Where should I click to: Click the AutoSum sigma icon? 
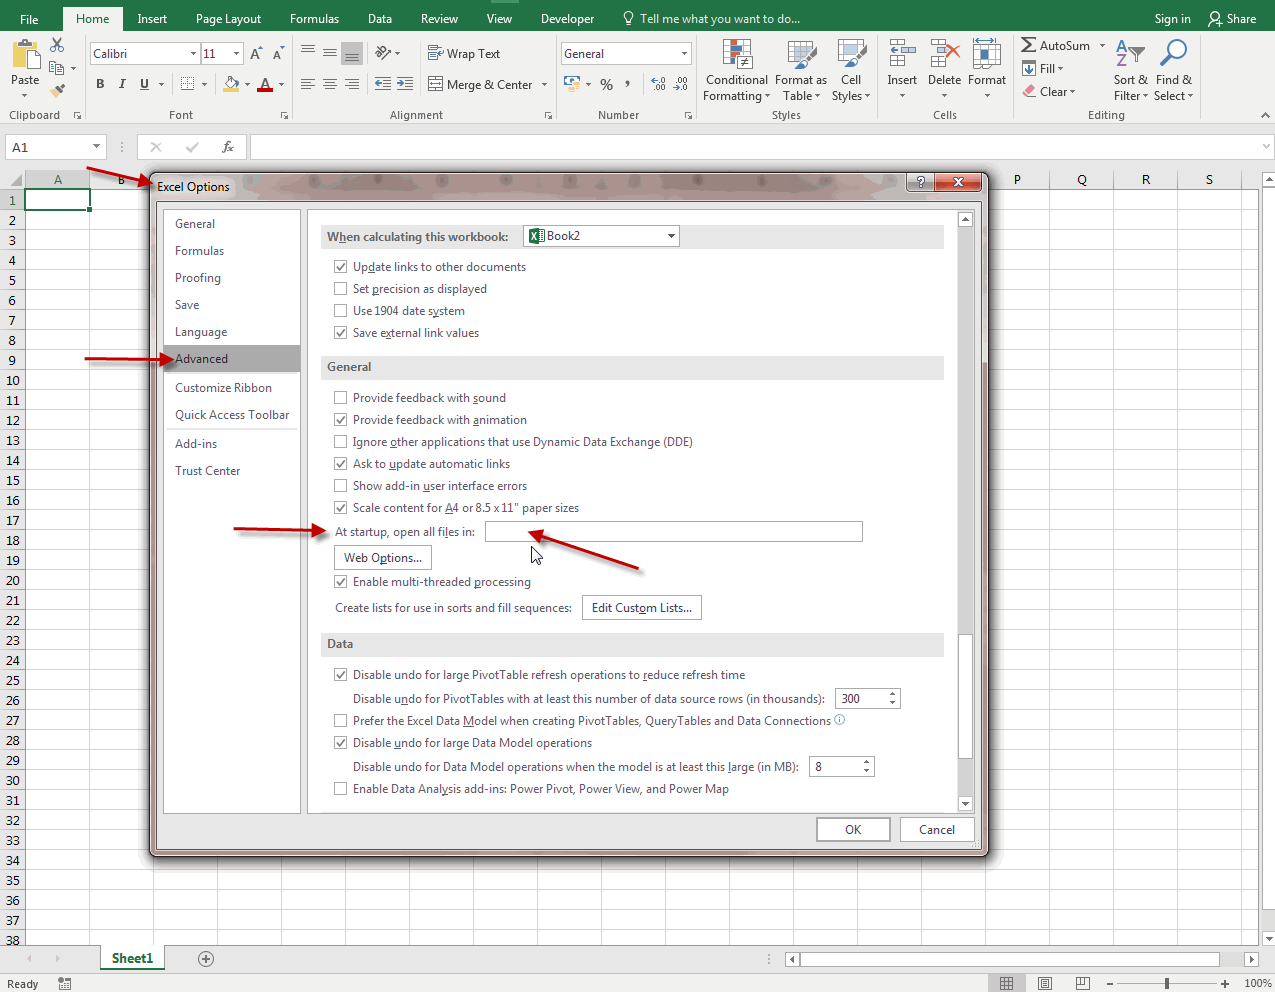(1029, 46)
